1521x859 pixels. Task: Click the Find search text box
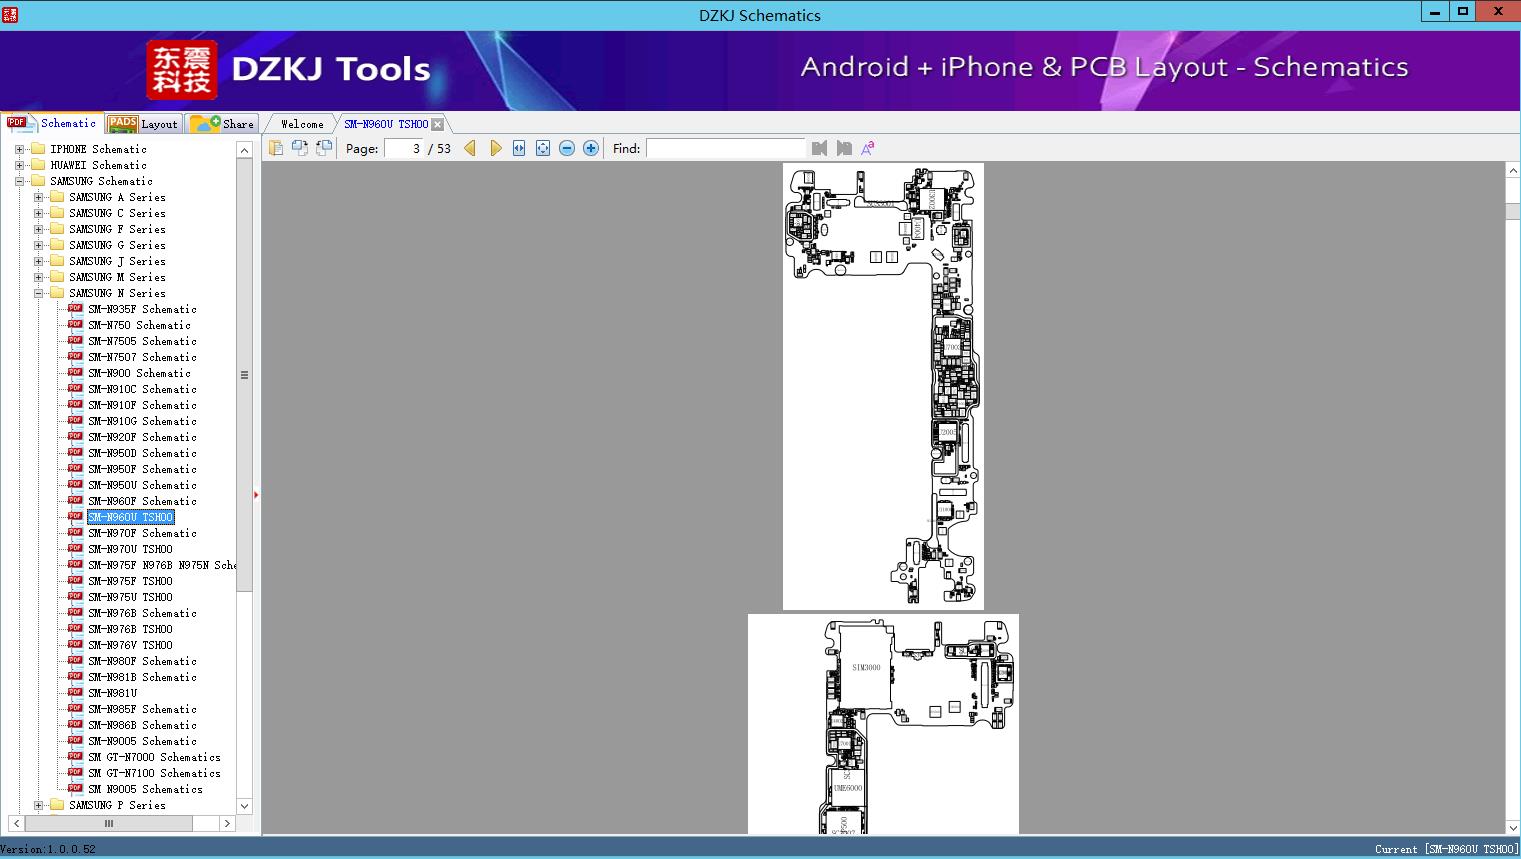(x=725, y=148)
